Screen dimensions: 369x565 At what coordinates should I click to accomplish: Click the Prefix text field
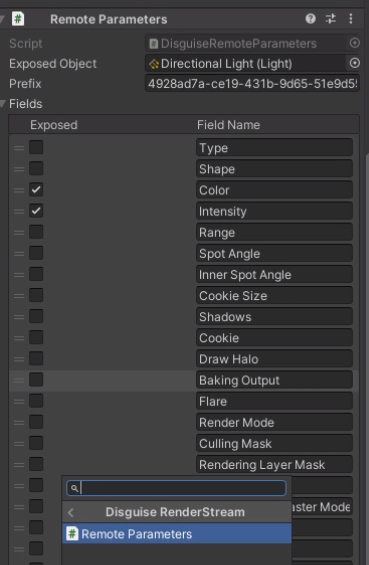pyautogui.click(x=252, y=84)
